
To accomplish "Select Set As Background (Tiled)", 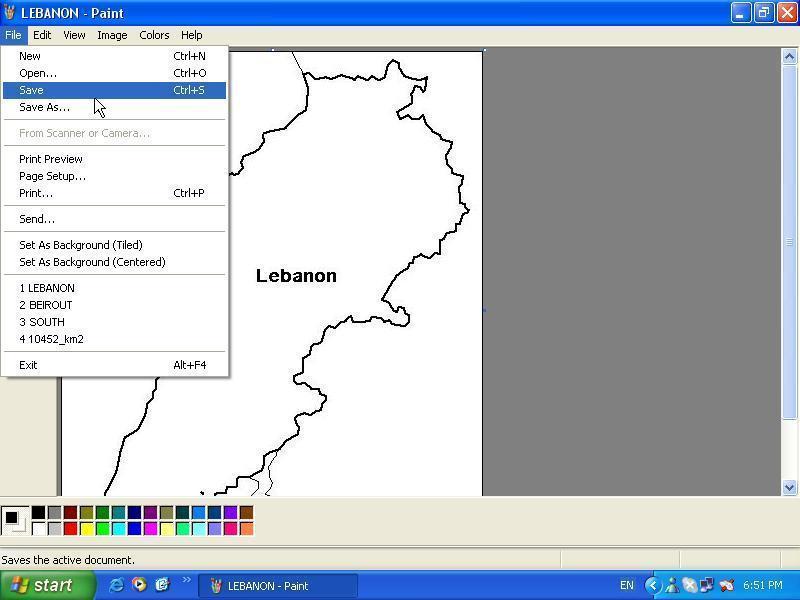I will coord(114,245).
